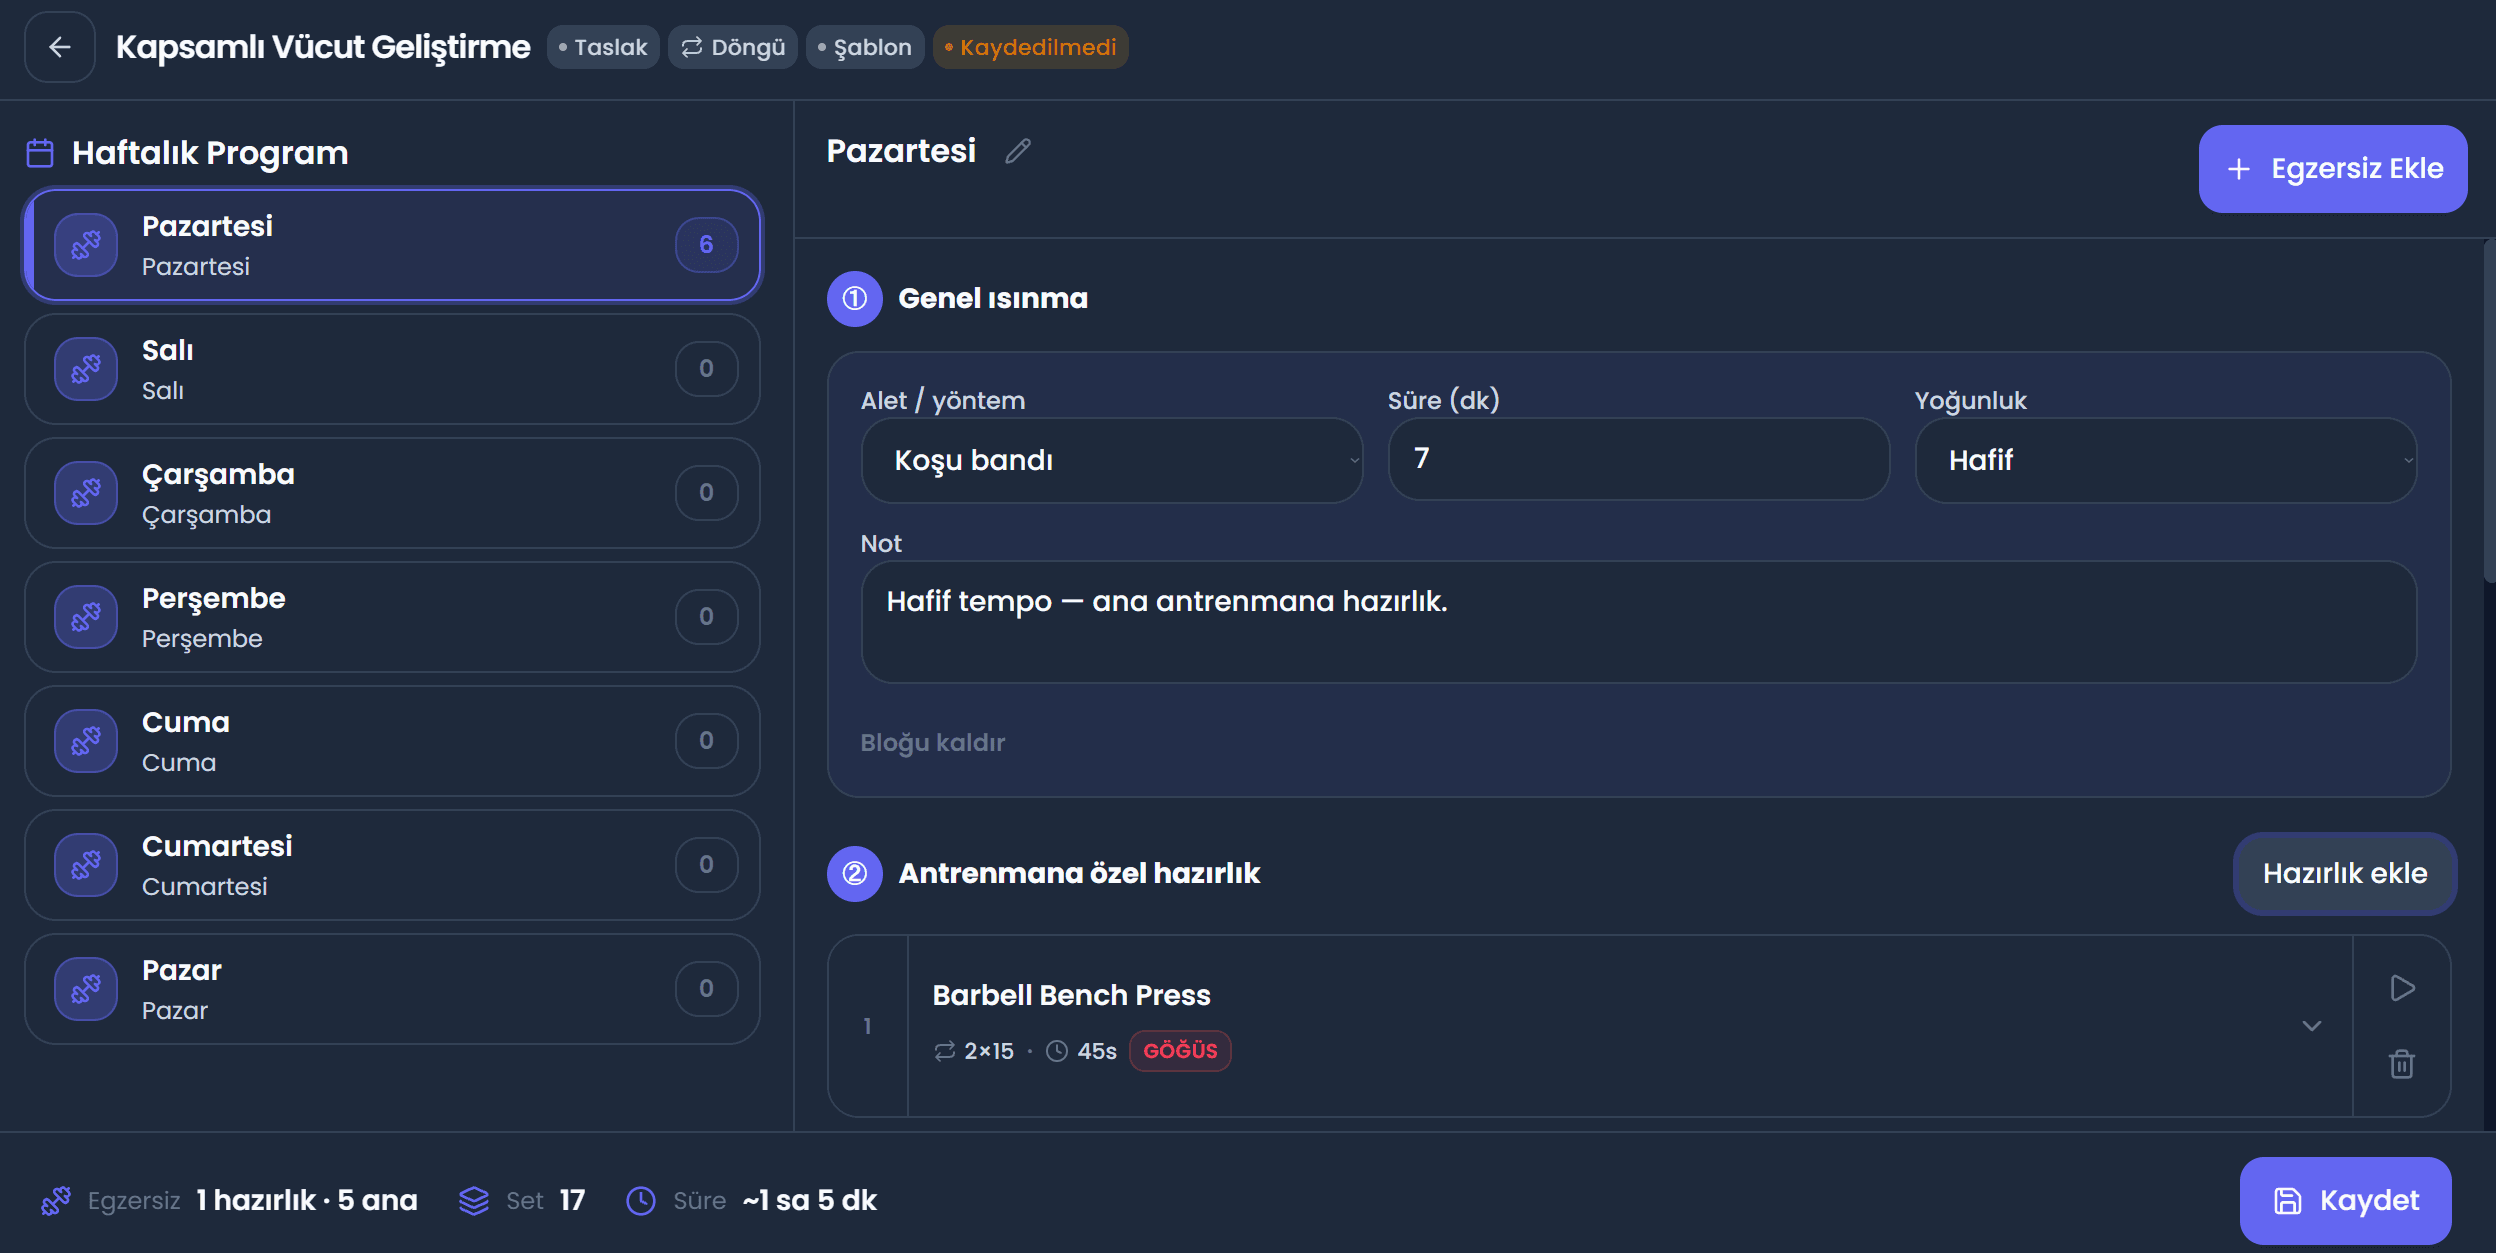Click the dumbbell icon on Perşembe row
The height and width of the screenshot is (1253, 2496).
[x=86, y=617]
